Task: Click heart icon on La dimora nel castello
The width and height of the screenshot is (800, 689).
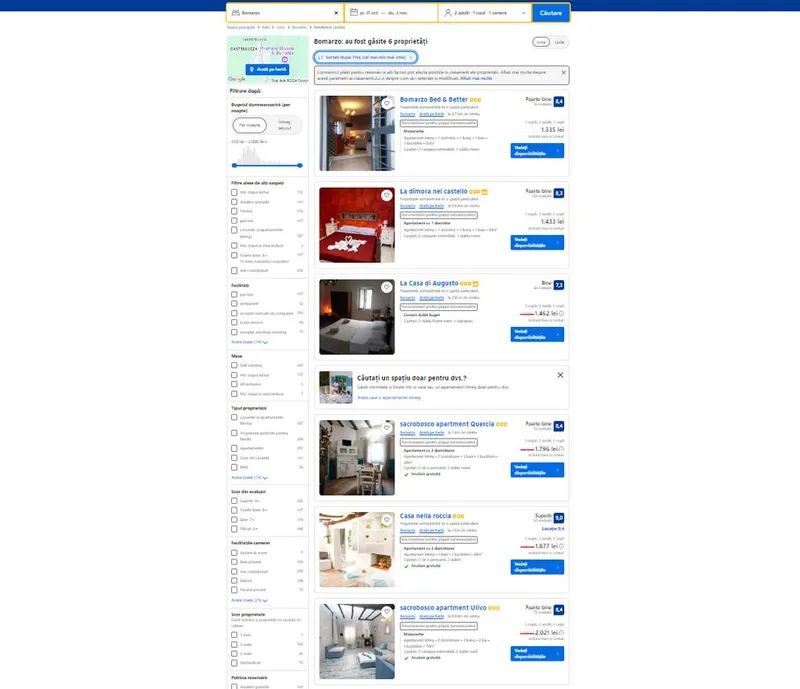Action: tap(387, 195)
